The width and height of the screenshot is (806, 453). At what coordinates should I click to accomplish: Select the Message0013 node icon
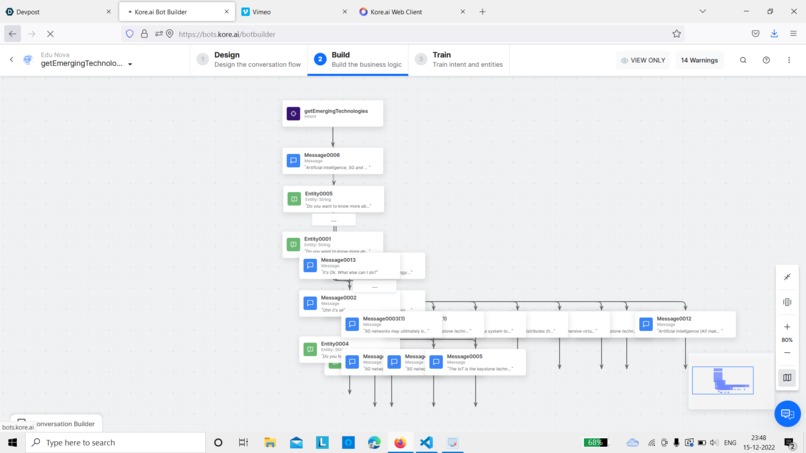click(x=310, y=265)
